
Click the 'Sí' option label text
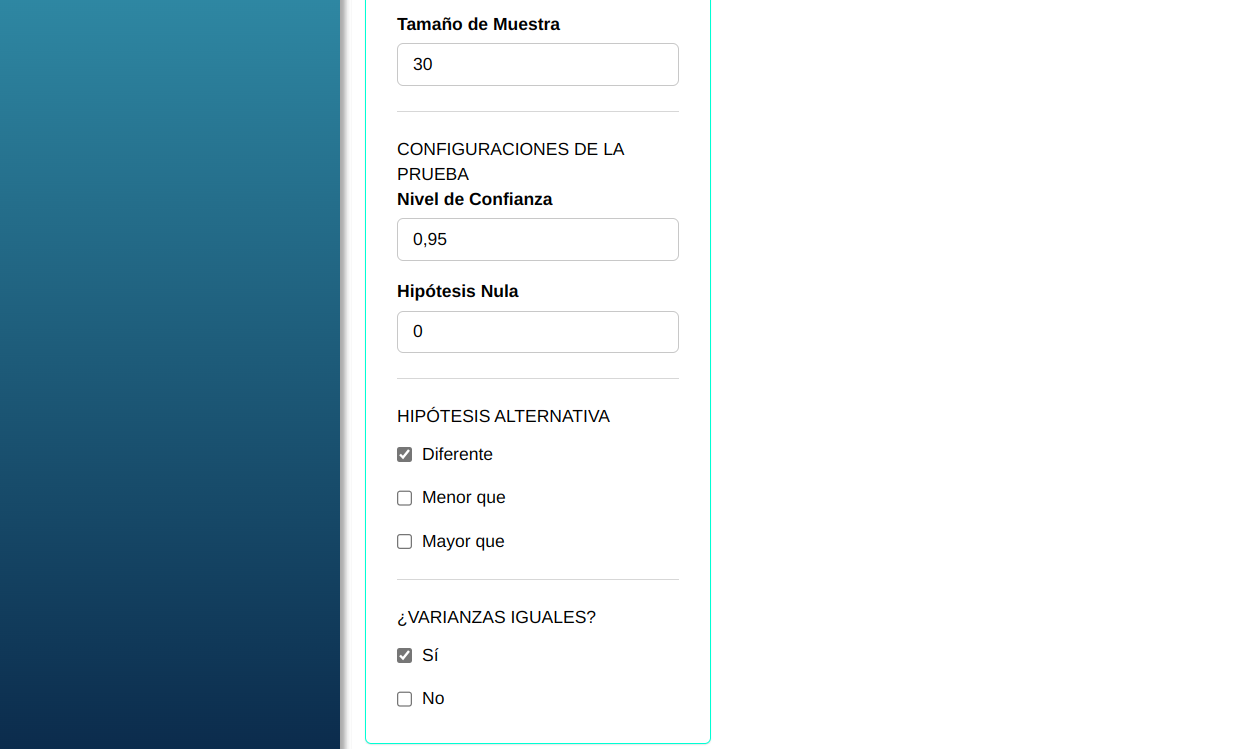point(430,655)
